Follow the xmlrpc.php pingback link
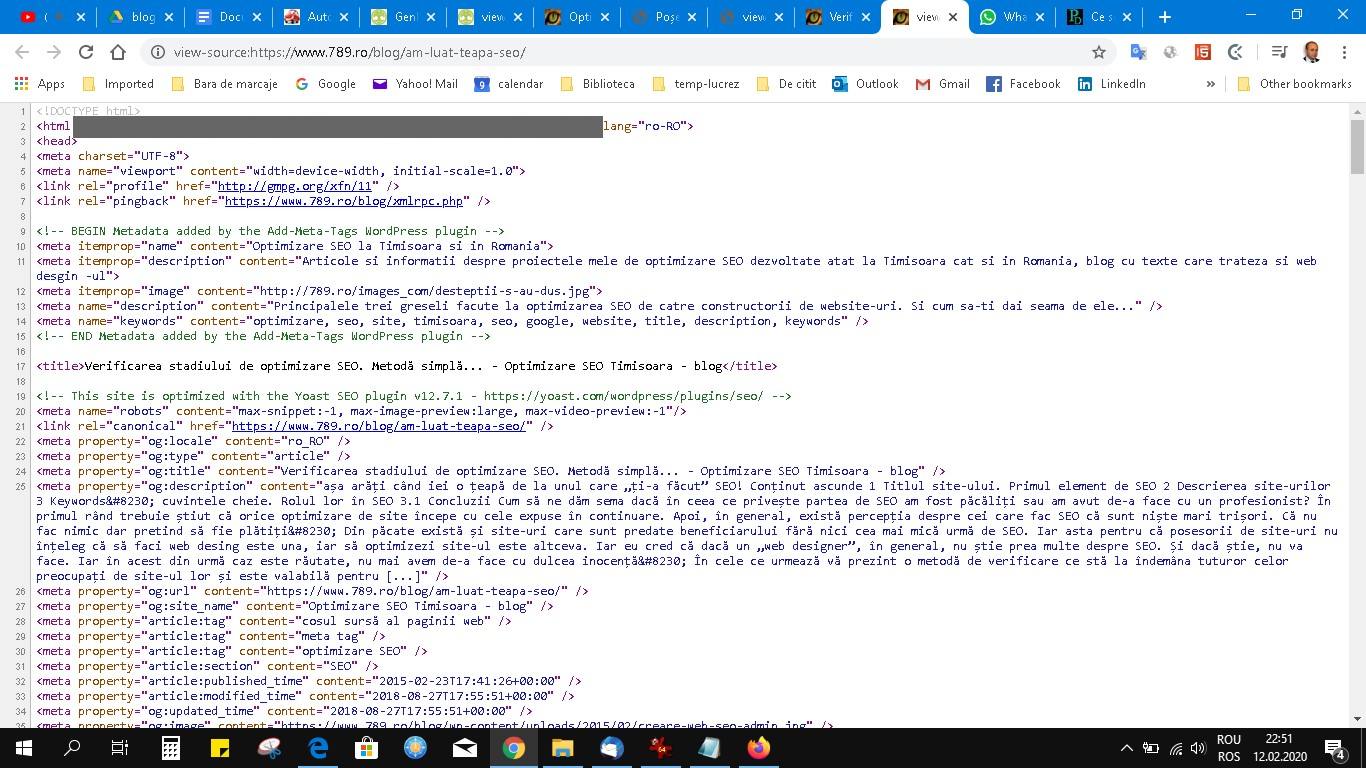The image size is (1366, 768). click(x=344, y=201)
